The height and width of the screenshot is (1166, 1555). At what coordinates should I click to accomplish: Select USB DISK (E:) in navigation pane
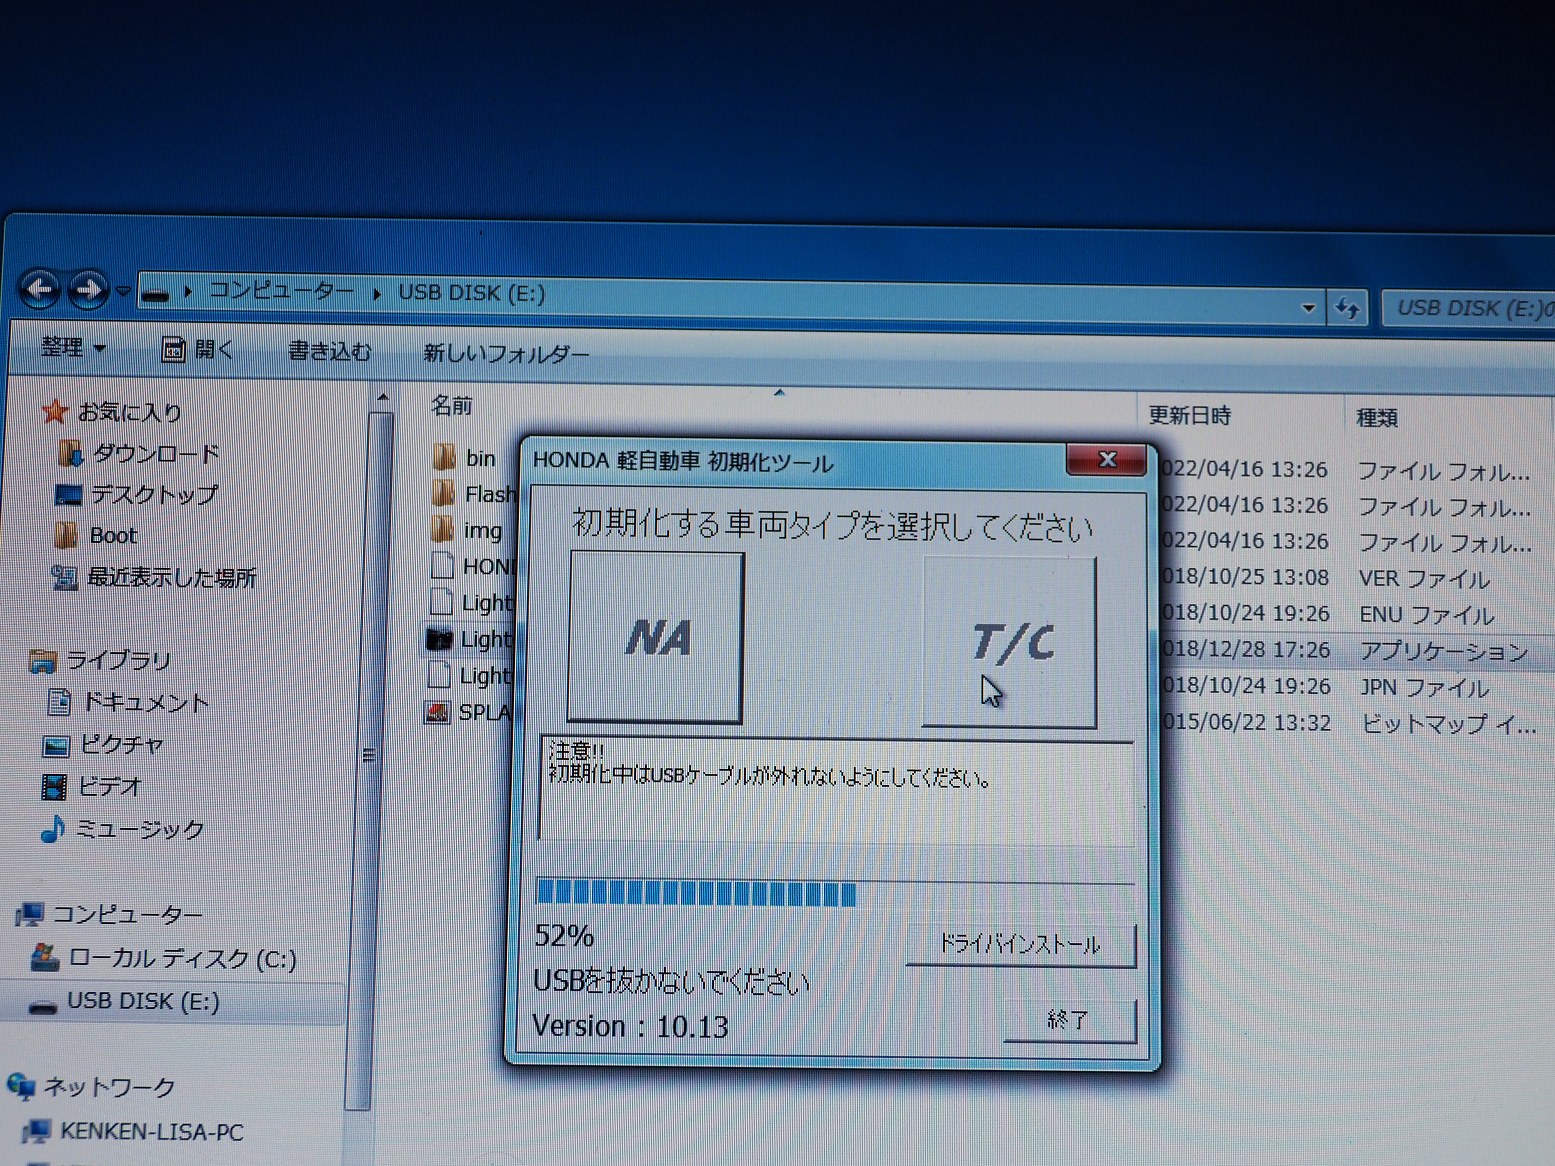pos(124,1001)
